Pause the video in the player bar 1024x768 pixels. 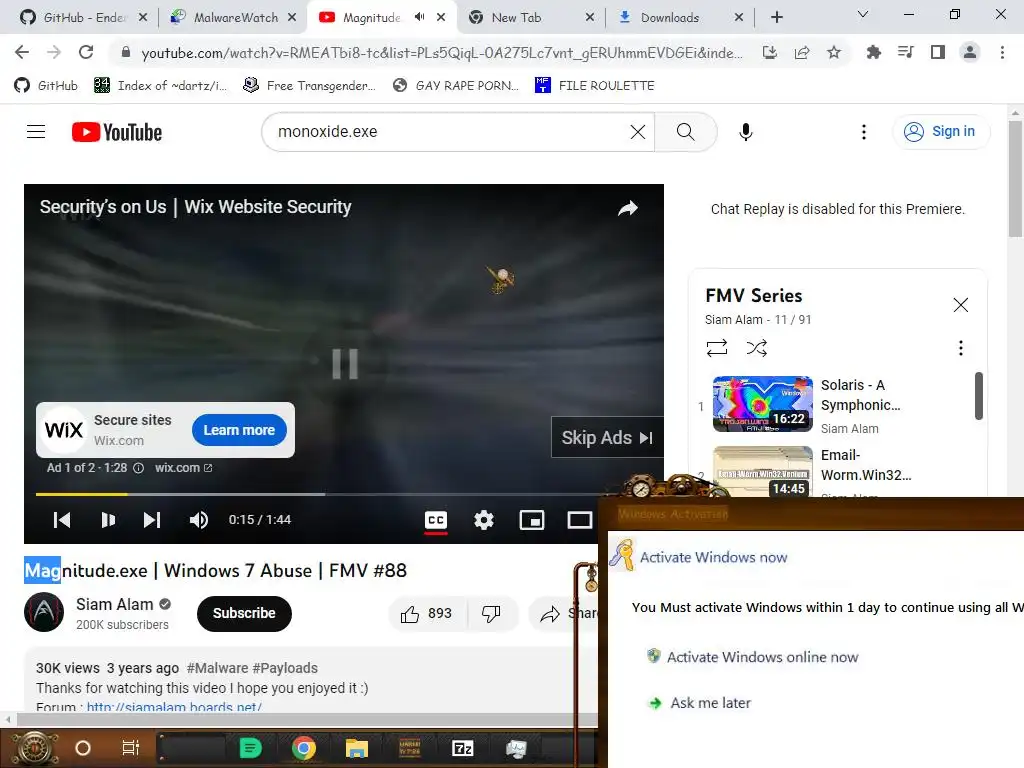(x=108, y=520)
